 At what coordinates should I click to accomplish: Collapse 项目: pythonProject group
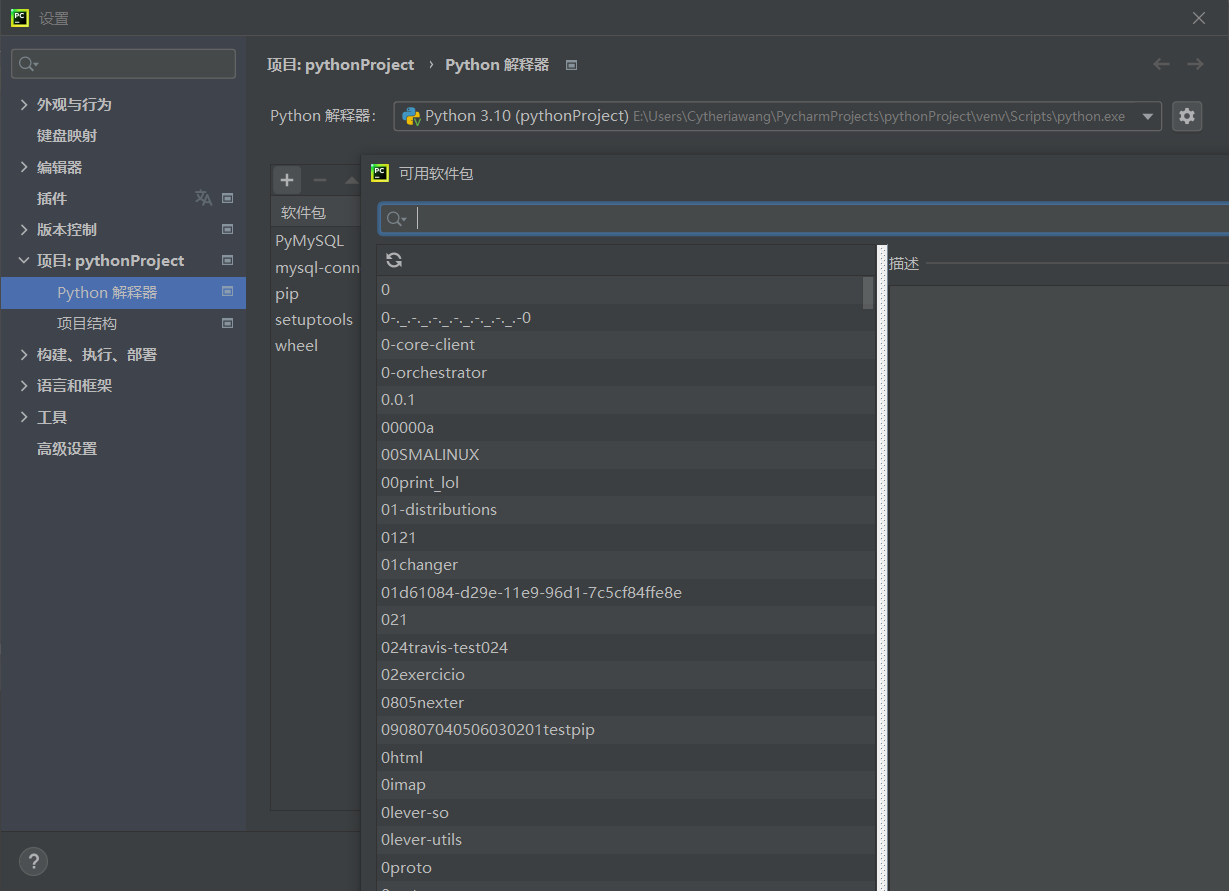pyautogui.click(x=24, y=260)
